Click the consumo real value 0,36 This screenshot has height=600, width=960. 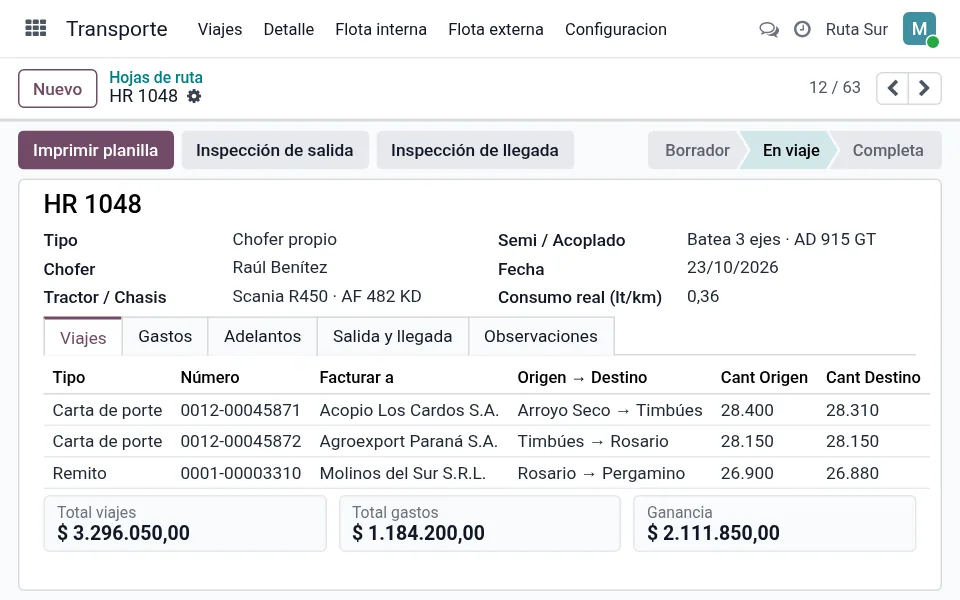pyautogui.click(x=703, y=296)
